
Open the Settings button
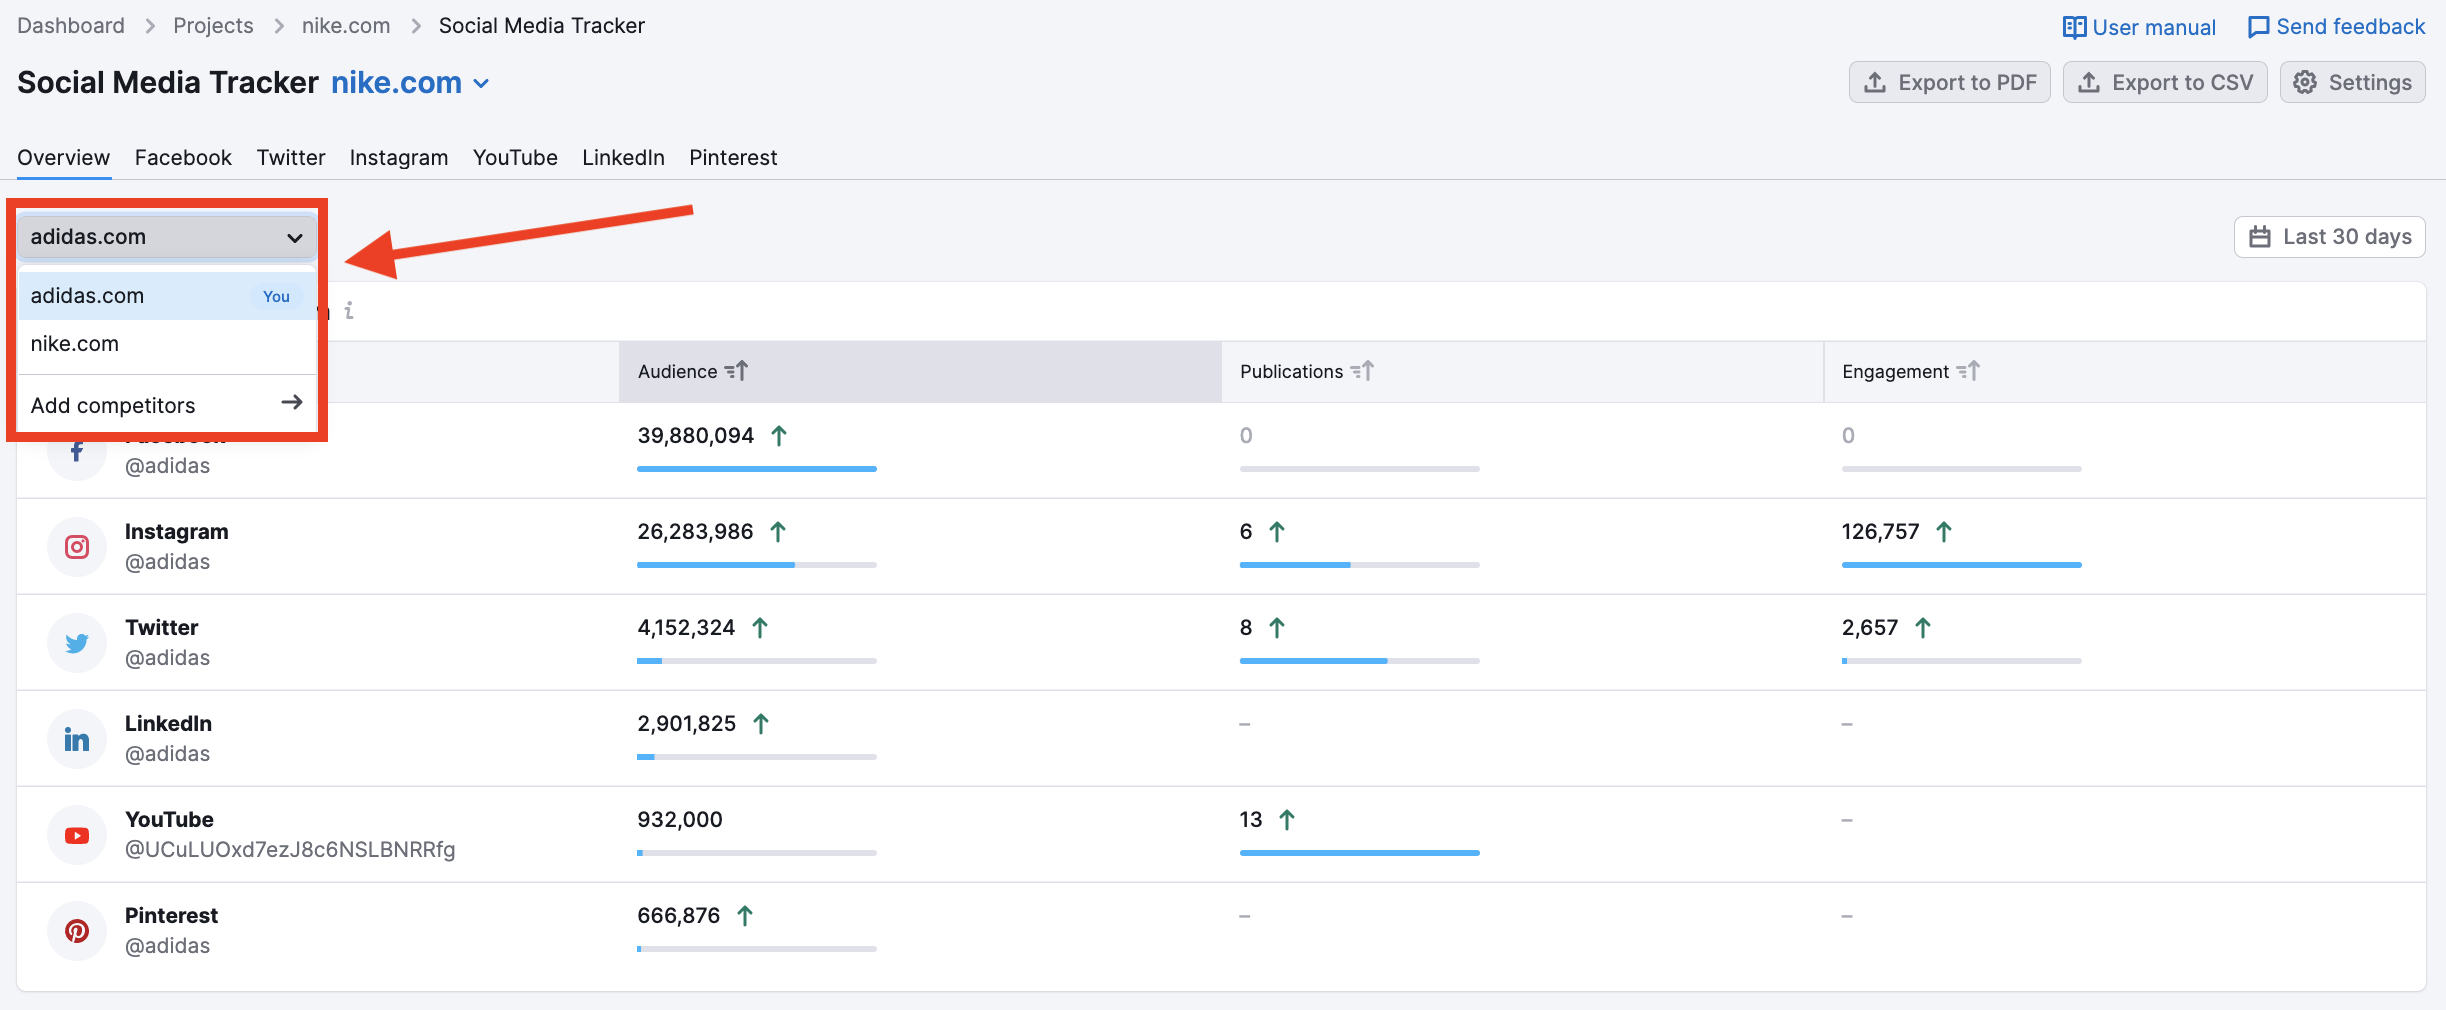click(2352, 83)
